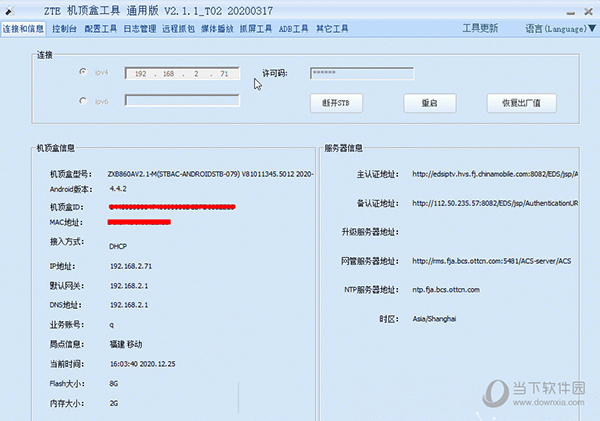Switch to the 控制台 tab
600x421 pixels.
coord(64,29)
